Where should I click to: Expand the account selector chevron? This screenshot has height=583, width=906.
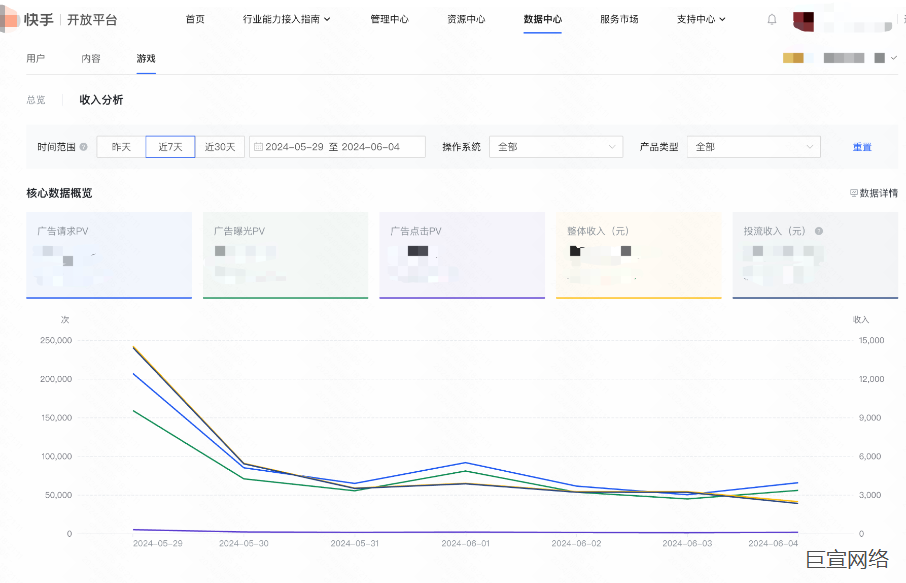[x=894, y=58]
